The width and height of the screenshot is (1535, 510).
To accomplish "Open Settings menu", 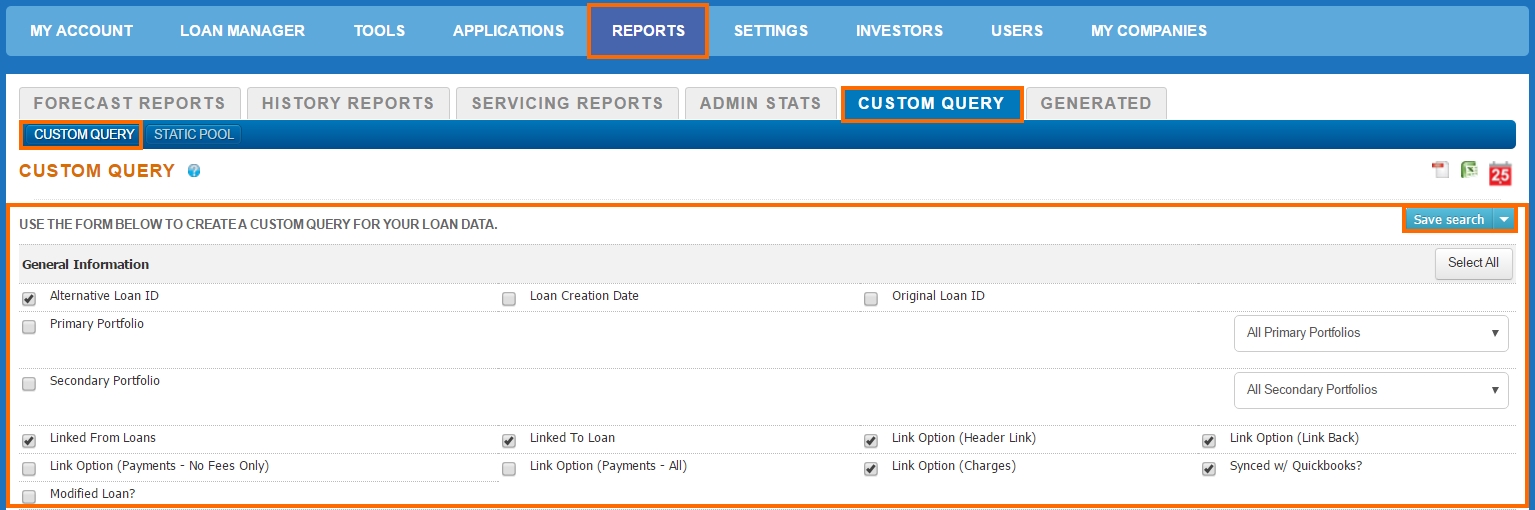I will (x=771, y=31).
